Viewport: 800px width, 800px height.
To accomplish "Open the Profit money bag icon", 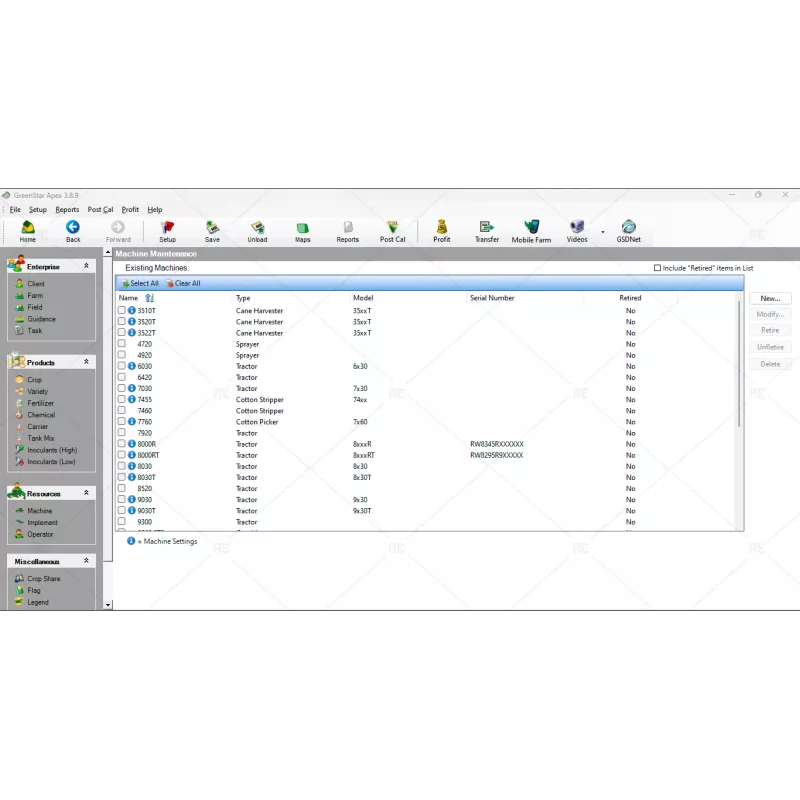I will pos(442,230).
